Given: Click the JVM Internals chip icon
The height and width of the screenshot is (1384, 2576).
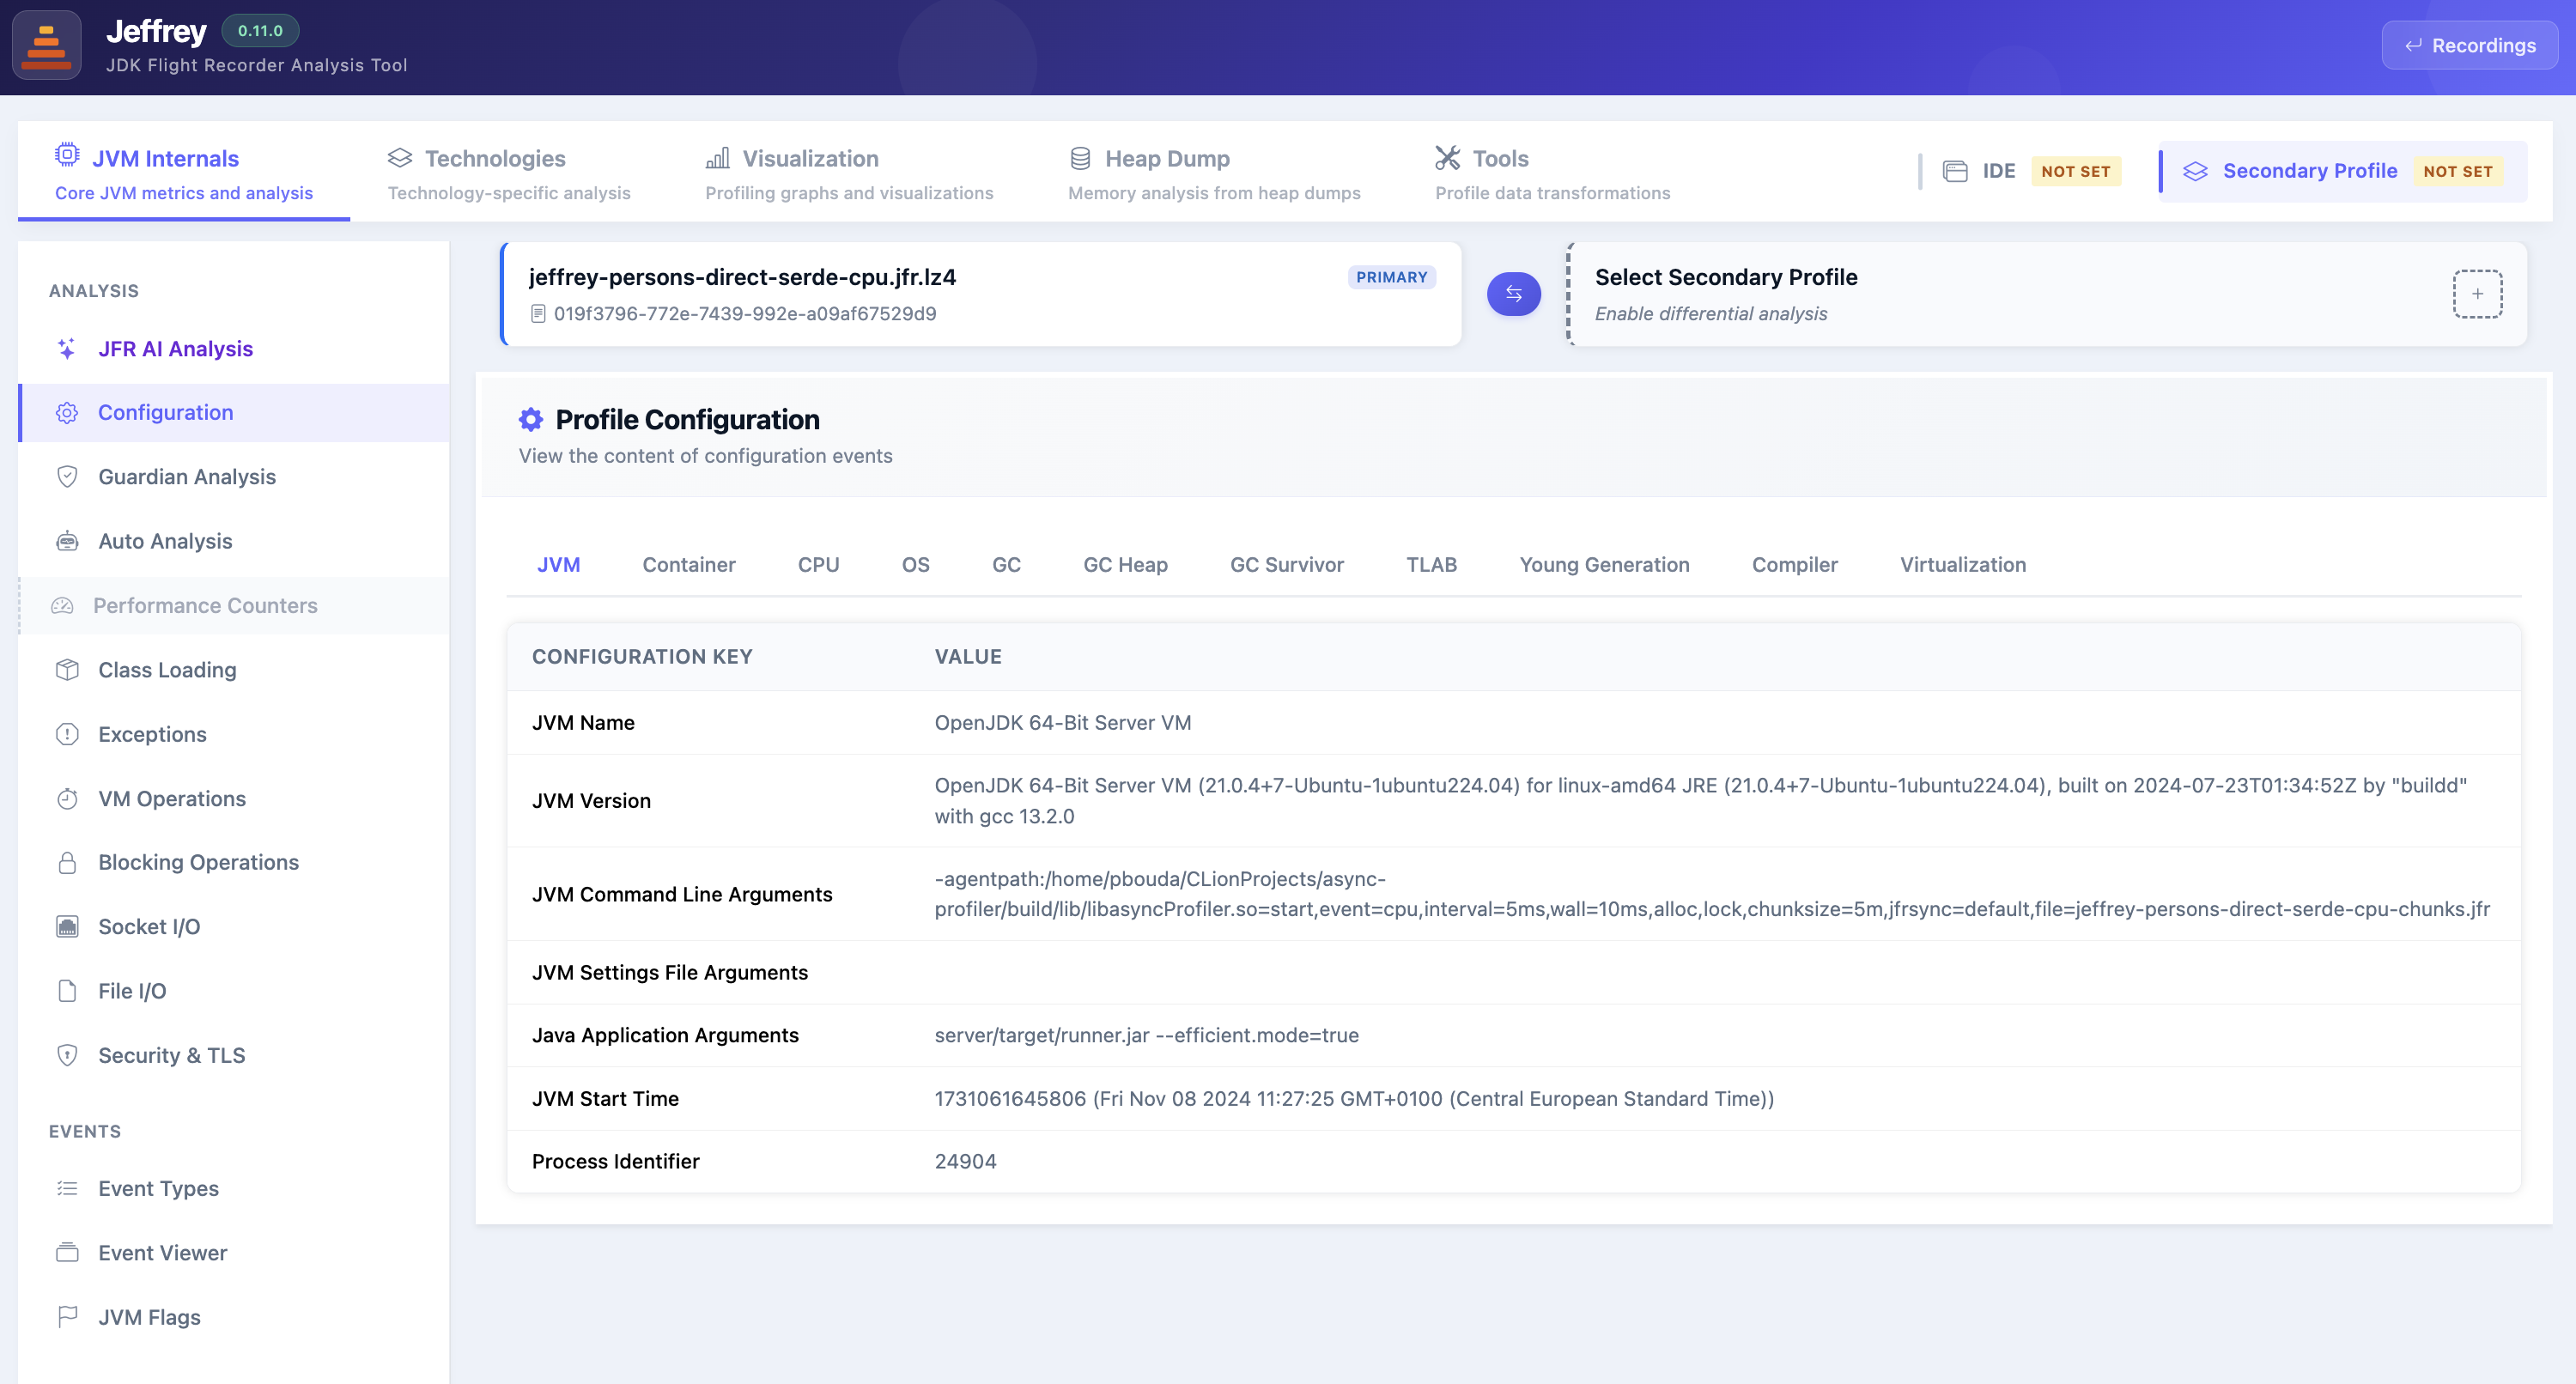Looking at the screenshot, I should click(67, 155).
